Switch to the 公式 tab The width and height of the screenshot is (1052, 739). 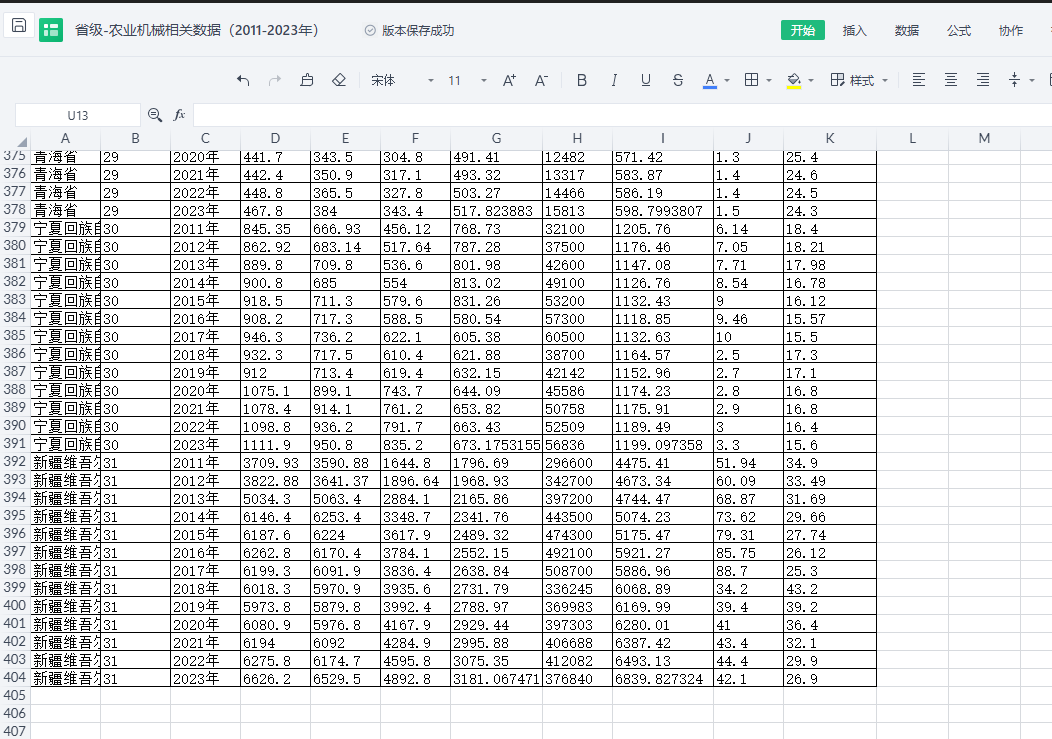[x=959, y=30]
